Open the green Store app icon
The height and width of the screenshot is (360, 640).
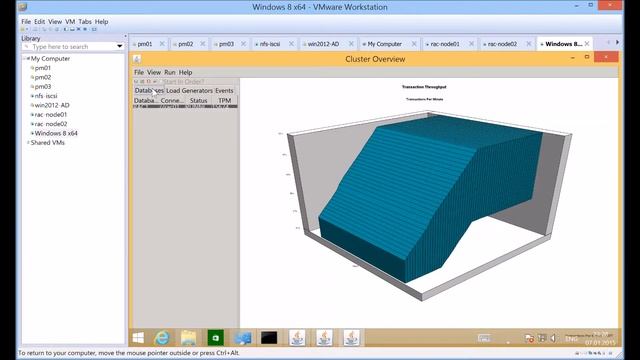pyautogui.click(x=216, y=338)
